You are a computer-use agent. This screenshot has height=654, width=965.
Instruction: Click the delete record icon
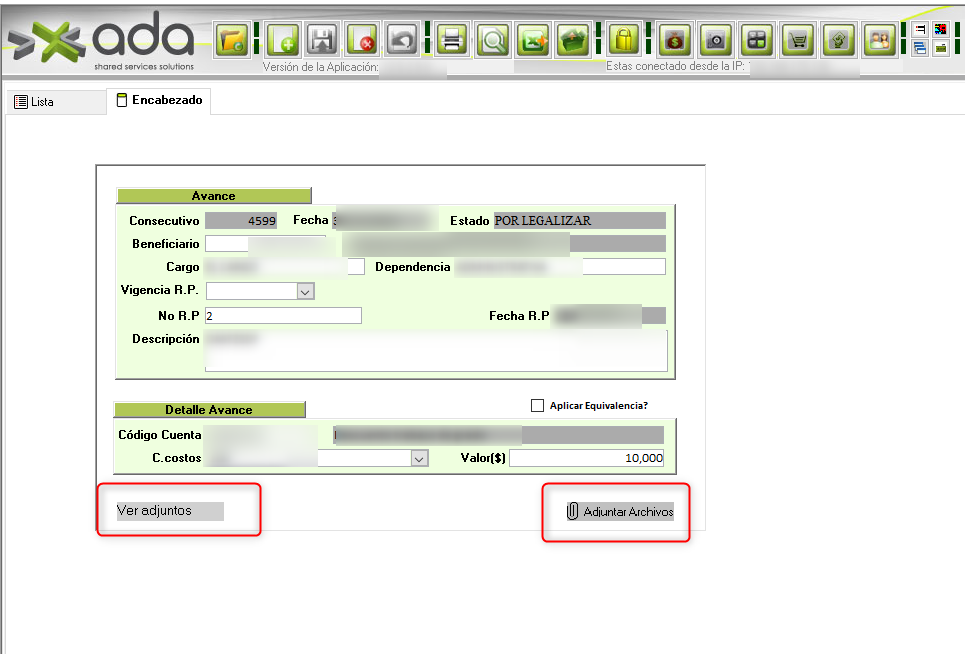tap(361, 40)
